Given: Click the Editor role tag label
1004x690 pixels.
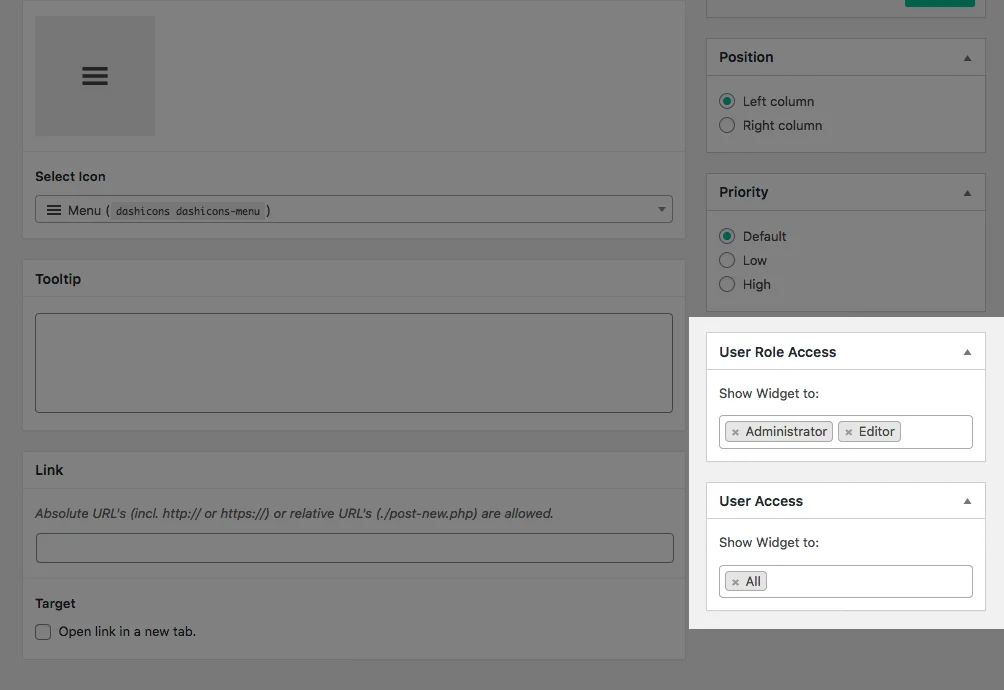Looking at the screenshot, I should 876,431.
